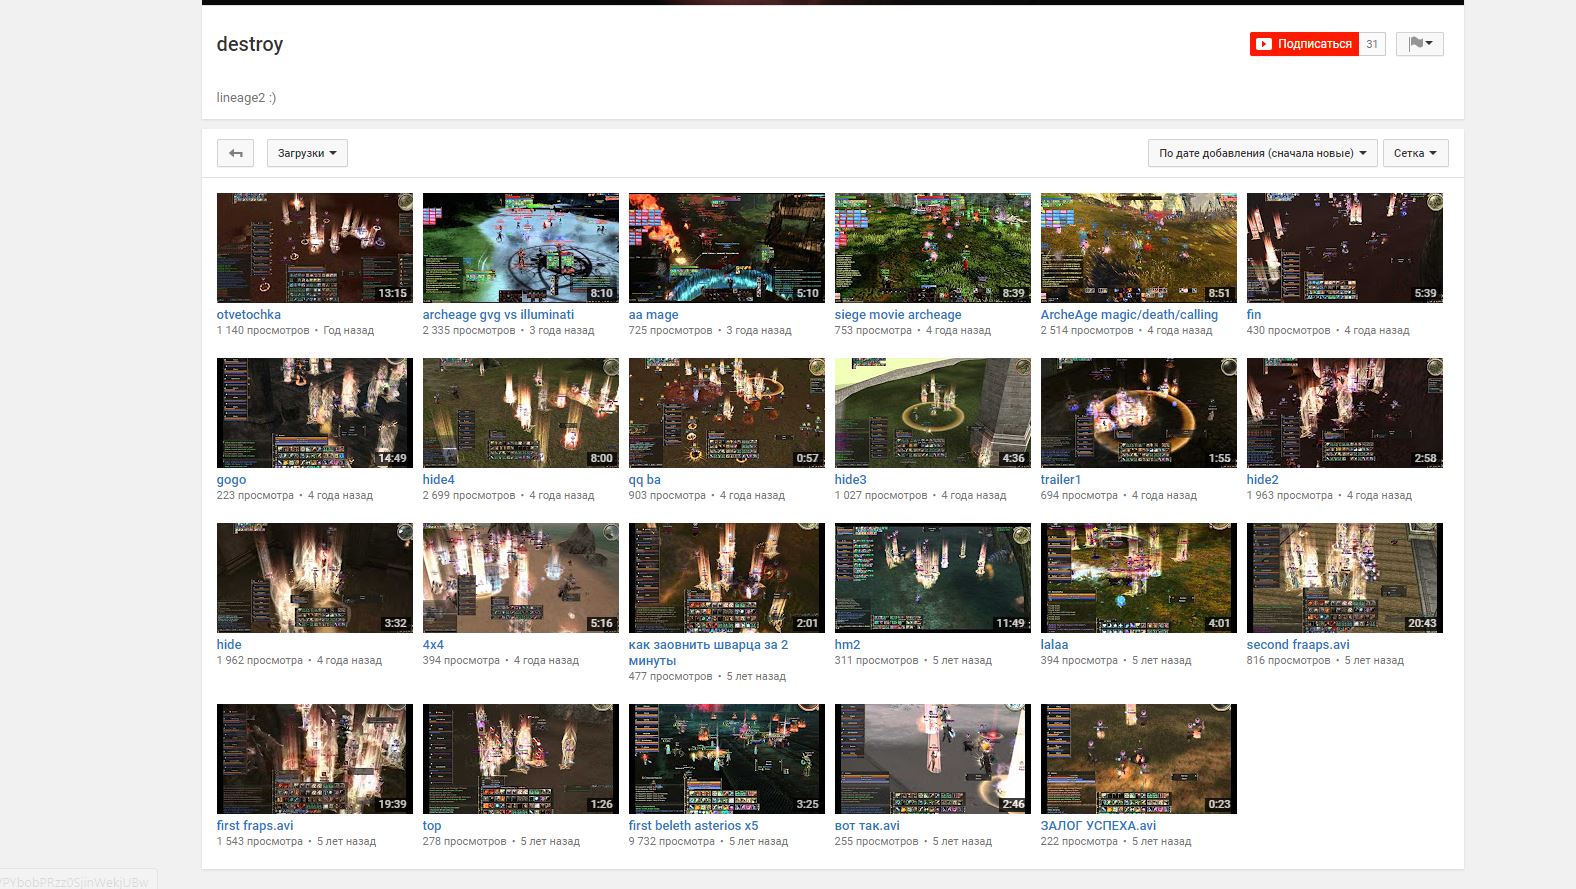Open the lalaa video thumbnail
Image resolution: width=1576 pixels, height=889 pixels.
1139,578
